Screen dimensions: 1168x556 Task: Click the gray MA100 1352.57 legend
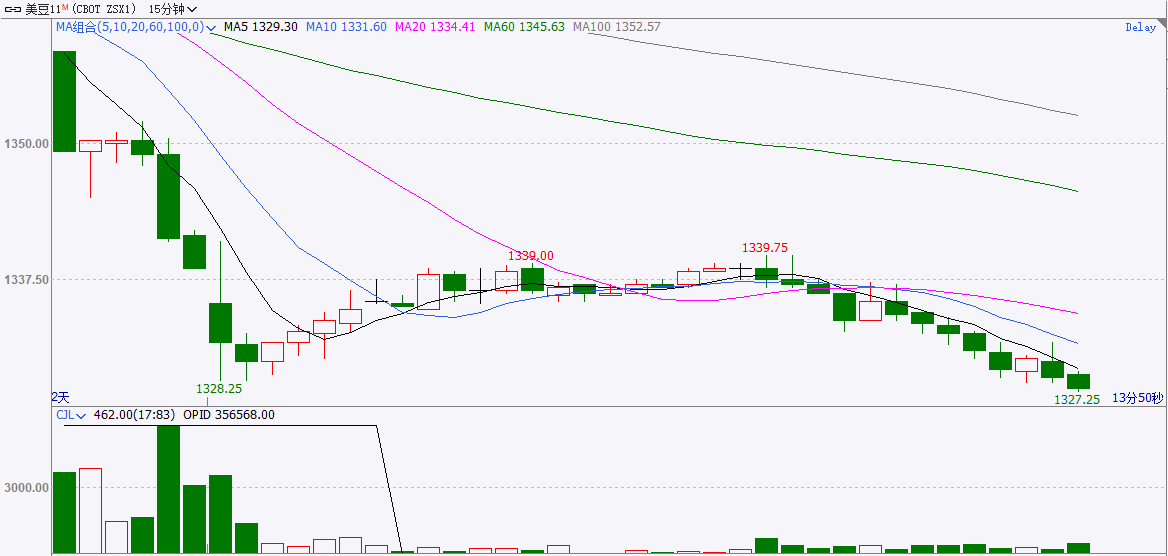click(x=616, y=27)
